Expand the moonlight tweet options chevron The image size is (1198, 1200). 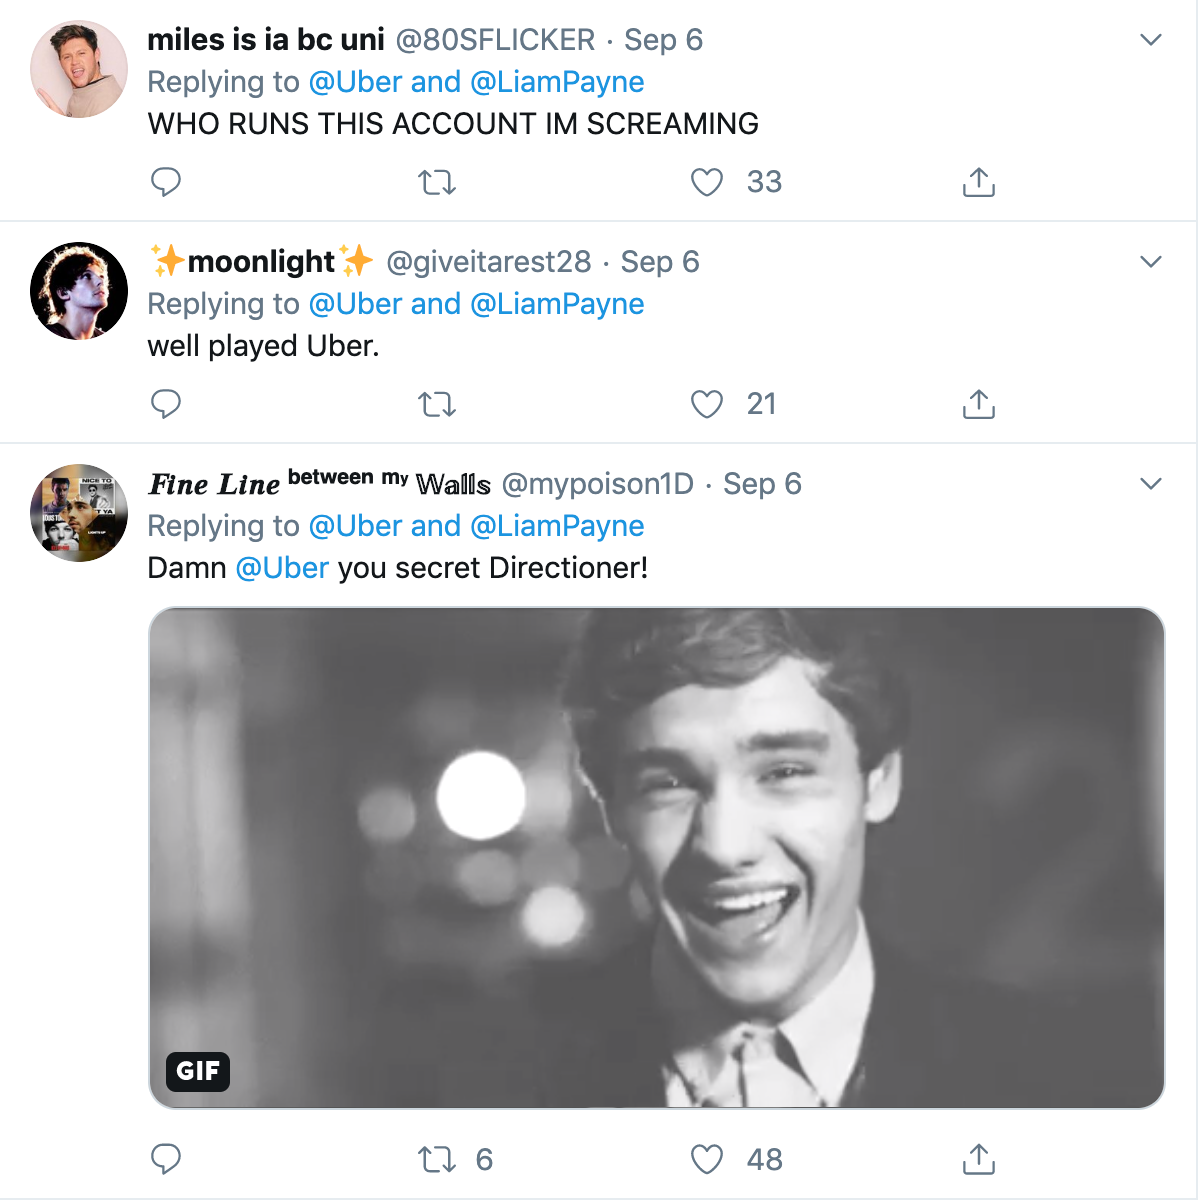1151,262
